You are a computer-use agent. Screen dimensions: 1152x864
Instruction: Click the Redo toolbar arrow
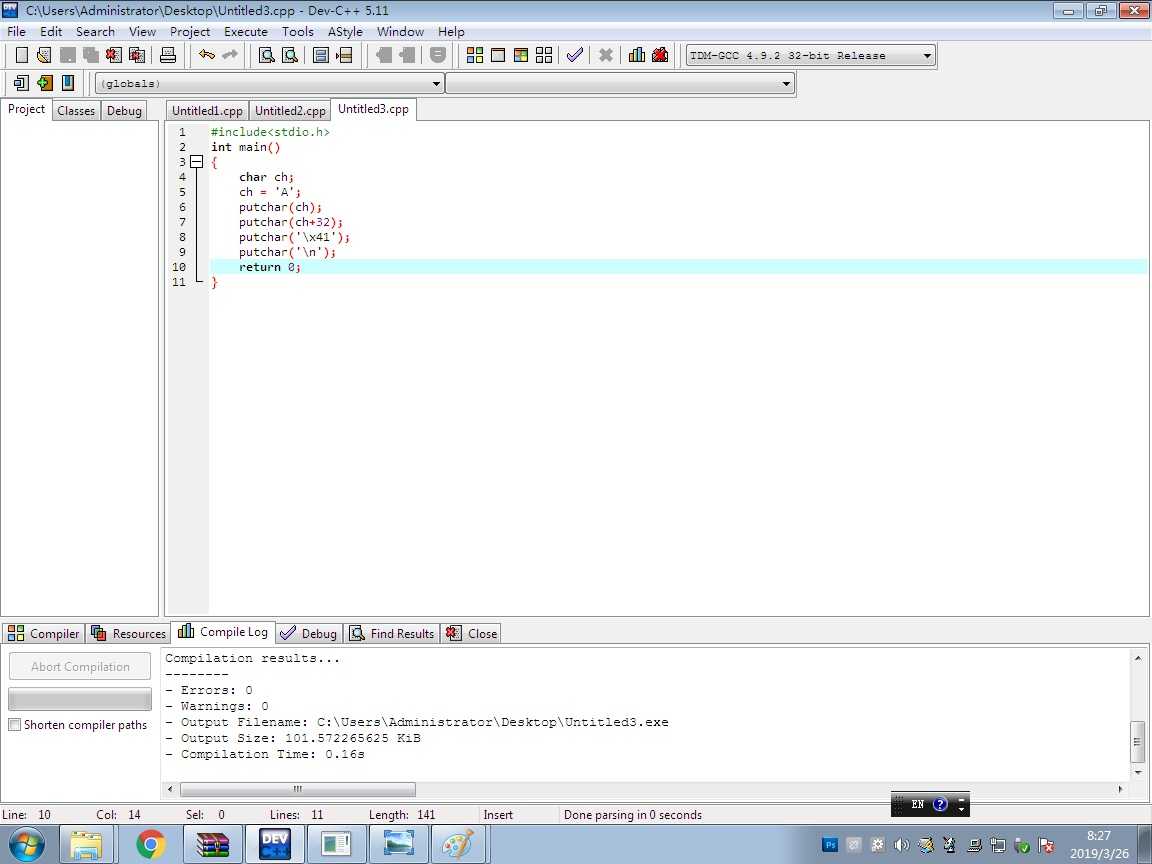(230, 55)
